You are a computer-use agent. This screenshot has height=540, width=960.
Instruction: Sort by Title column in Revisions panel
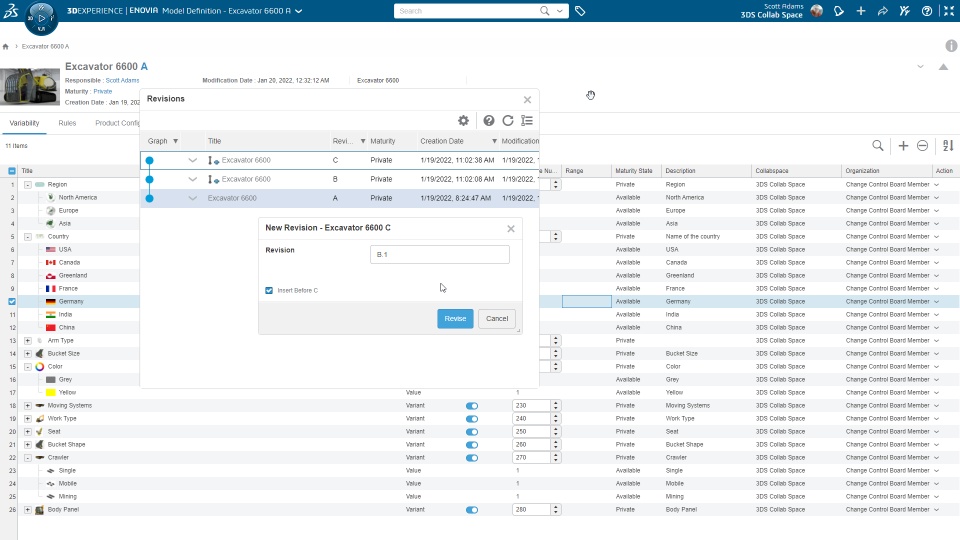214,141
